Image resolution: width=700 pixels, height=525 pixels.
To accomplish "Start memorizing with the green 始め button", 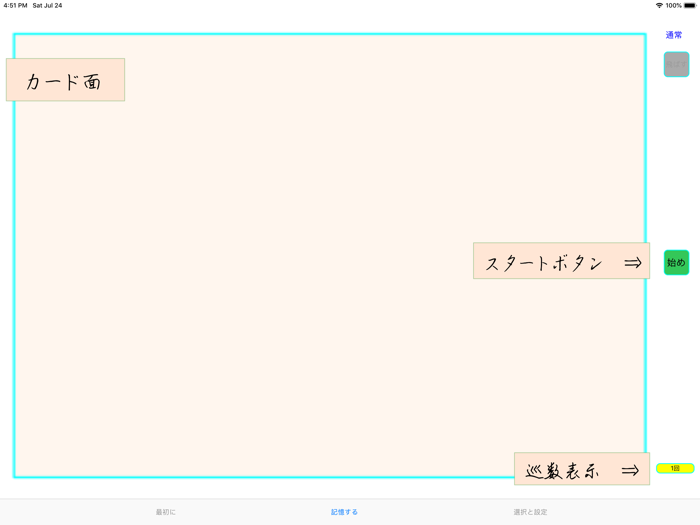I will [676, 262].
